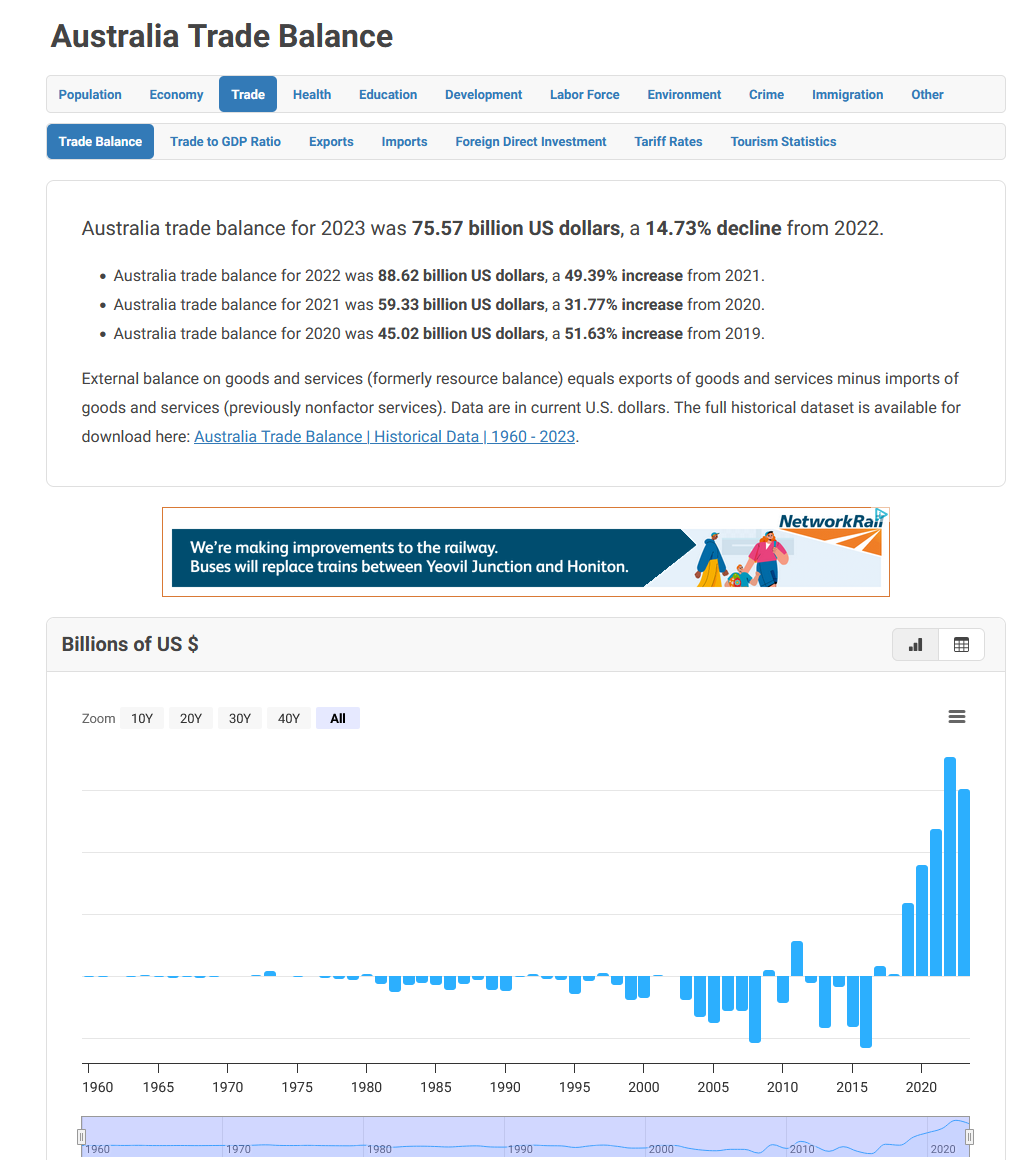Viewport: 1011px width, 1160px height.
Task: Select the 40Y zoom range
Action: click(289, 718)
